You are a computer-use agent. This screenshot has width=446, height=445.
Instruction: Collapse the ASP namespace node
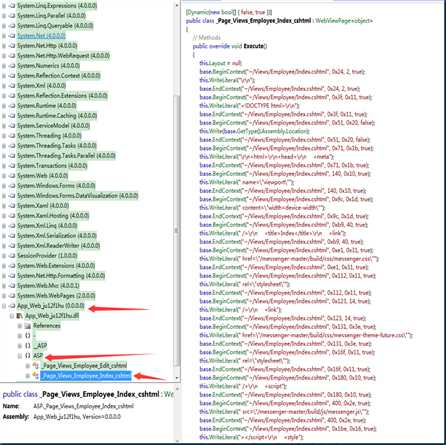(20, 356)
